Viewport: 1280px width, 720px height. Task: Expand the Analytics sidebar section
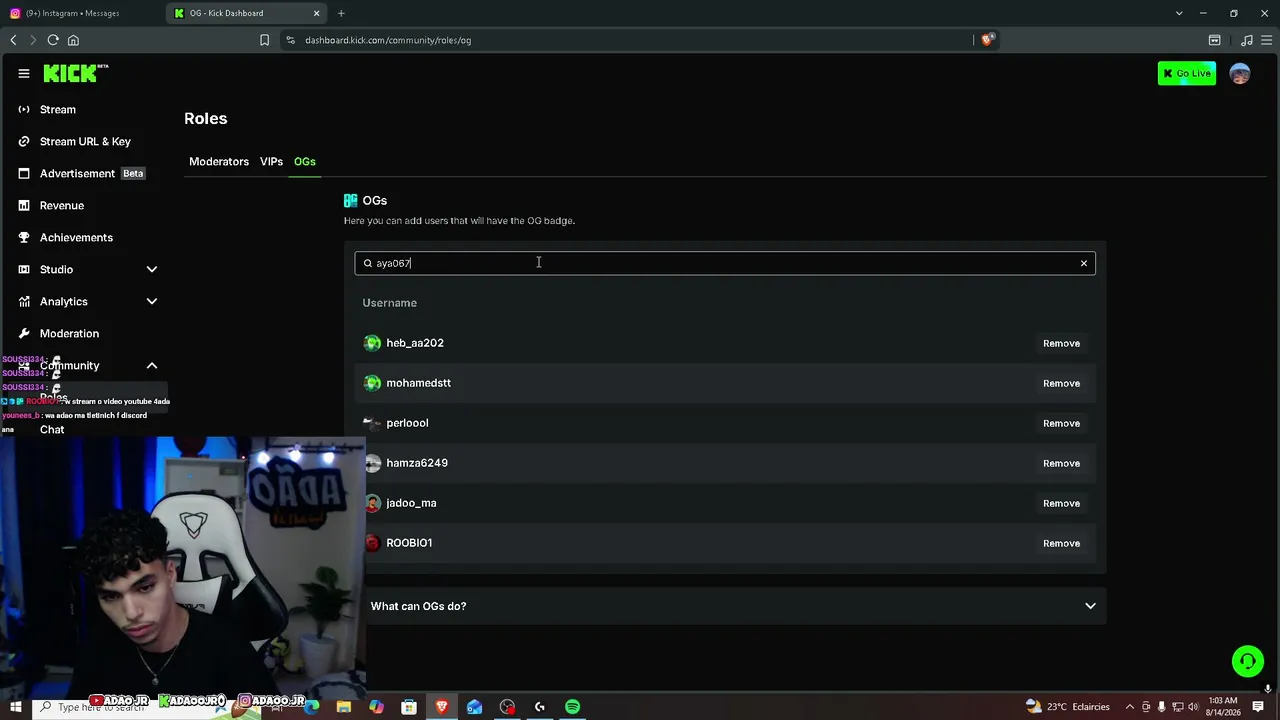tap(152, 301)
